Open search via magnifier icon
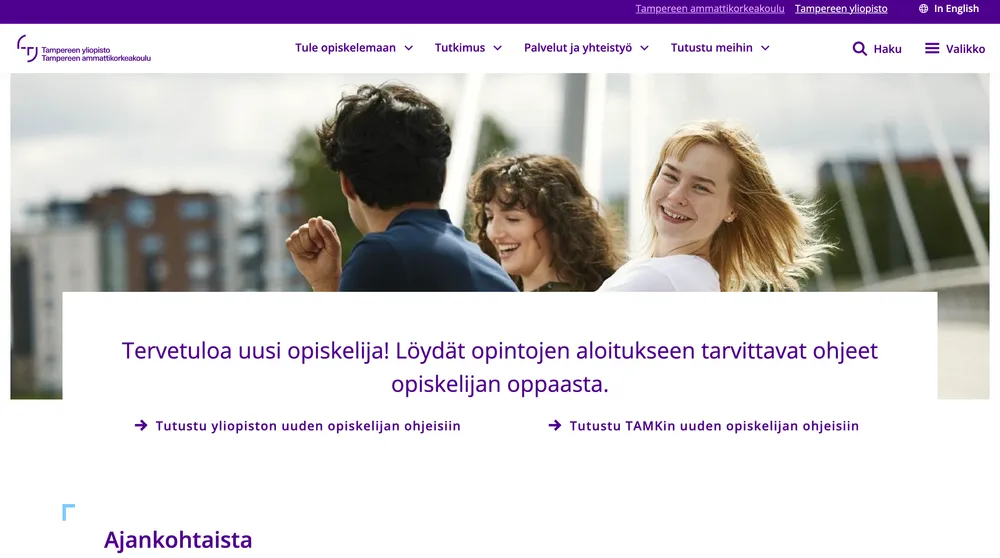The image size is (1000, 558). (x=859, y=48)
